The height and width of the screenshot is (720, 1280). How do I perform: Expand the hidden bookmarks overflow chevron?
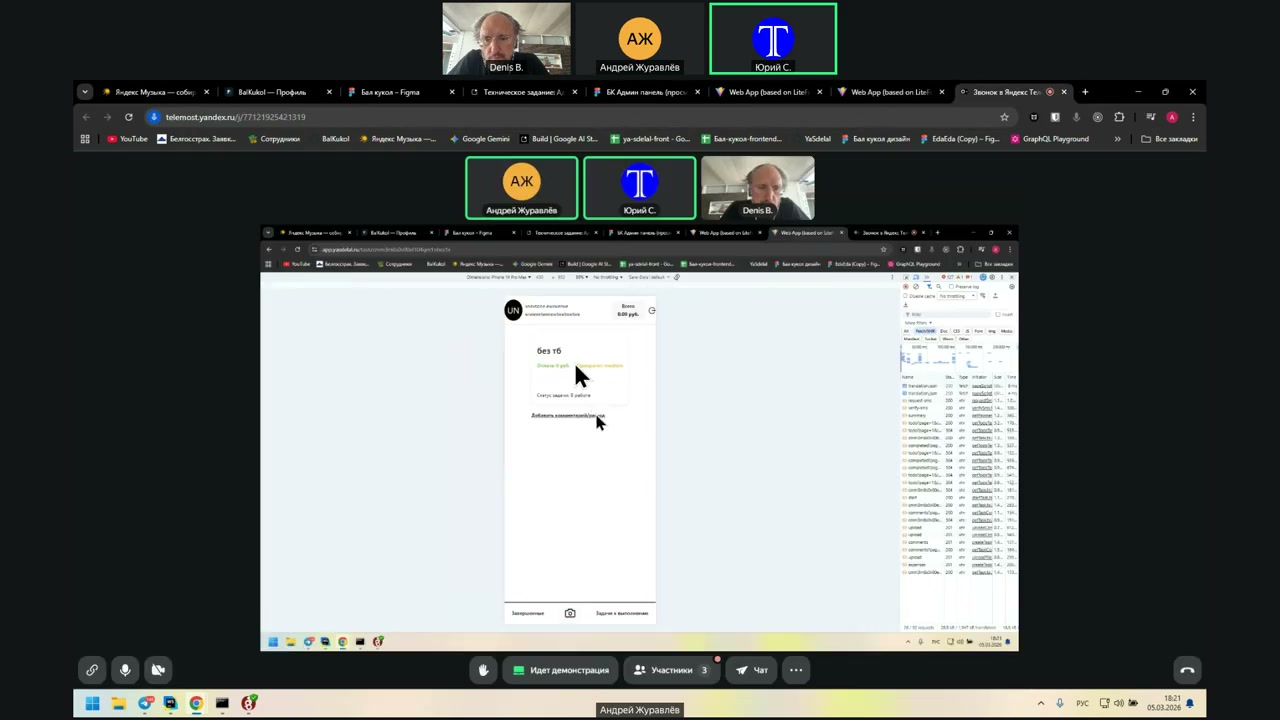[x=1117, y=139]
